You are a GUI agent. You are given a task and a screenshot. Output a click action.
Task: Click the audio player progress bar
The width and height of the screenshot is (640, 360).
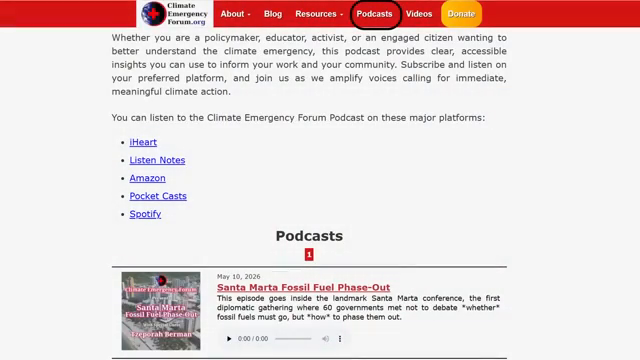pos(293,339)
